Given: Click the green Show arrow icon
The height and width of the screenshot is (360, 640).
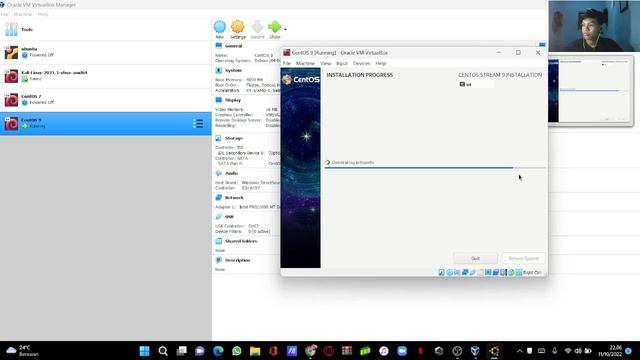Looking at the screenshot, I should (x=274, y=27).
